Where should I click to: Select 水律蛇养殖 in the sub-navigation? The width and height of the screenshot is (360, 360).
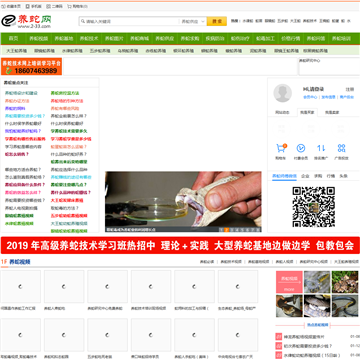(72, 51)
